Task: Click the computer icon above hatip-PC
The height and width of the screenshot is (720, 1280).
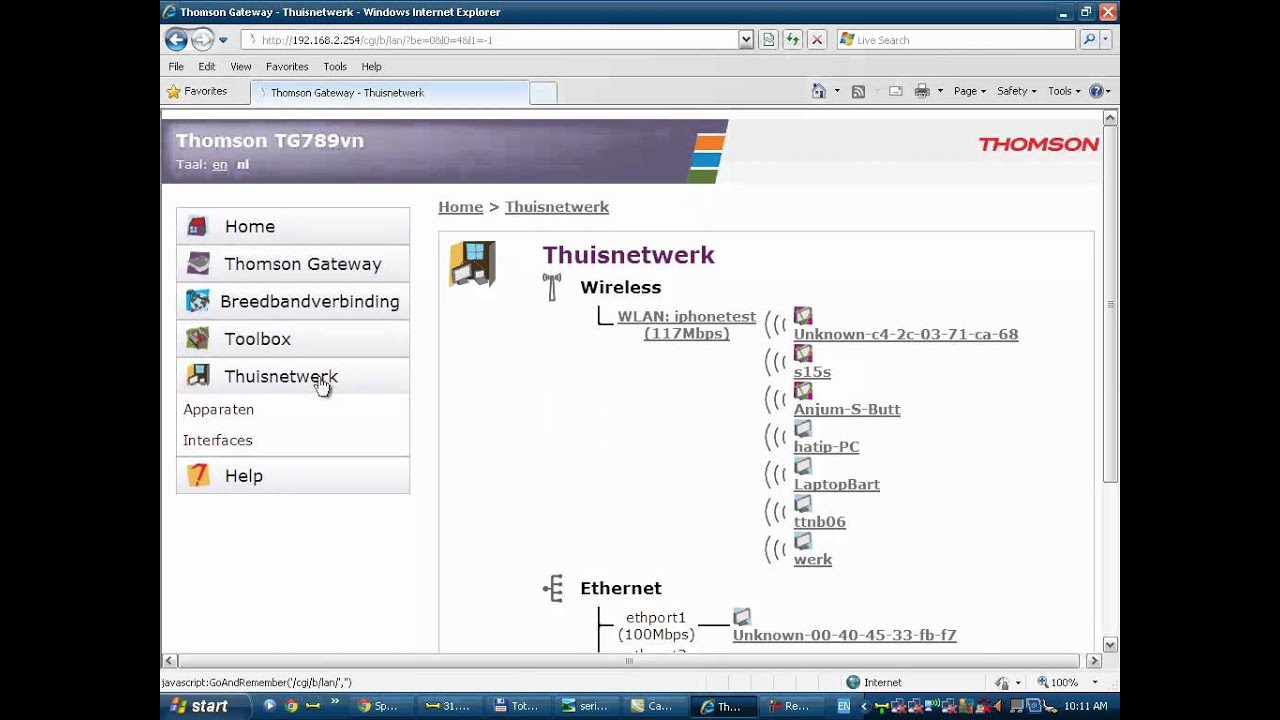Action: pos(803,429)
